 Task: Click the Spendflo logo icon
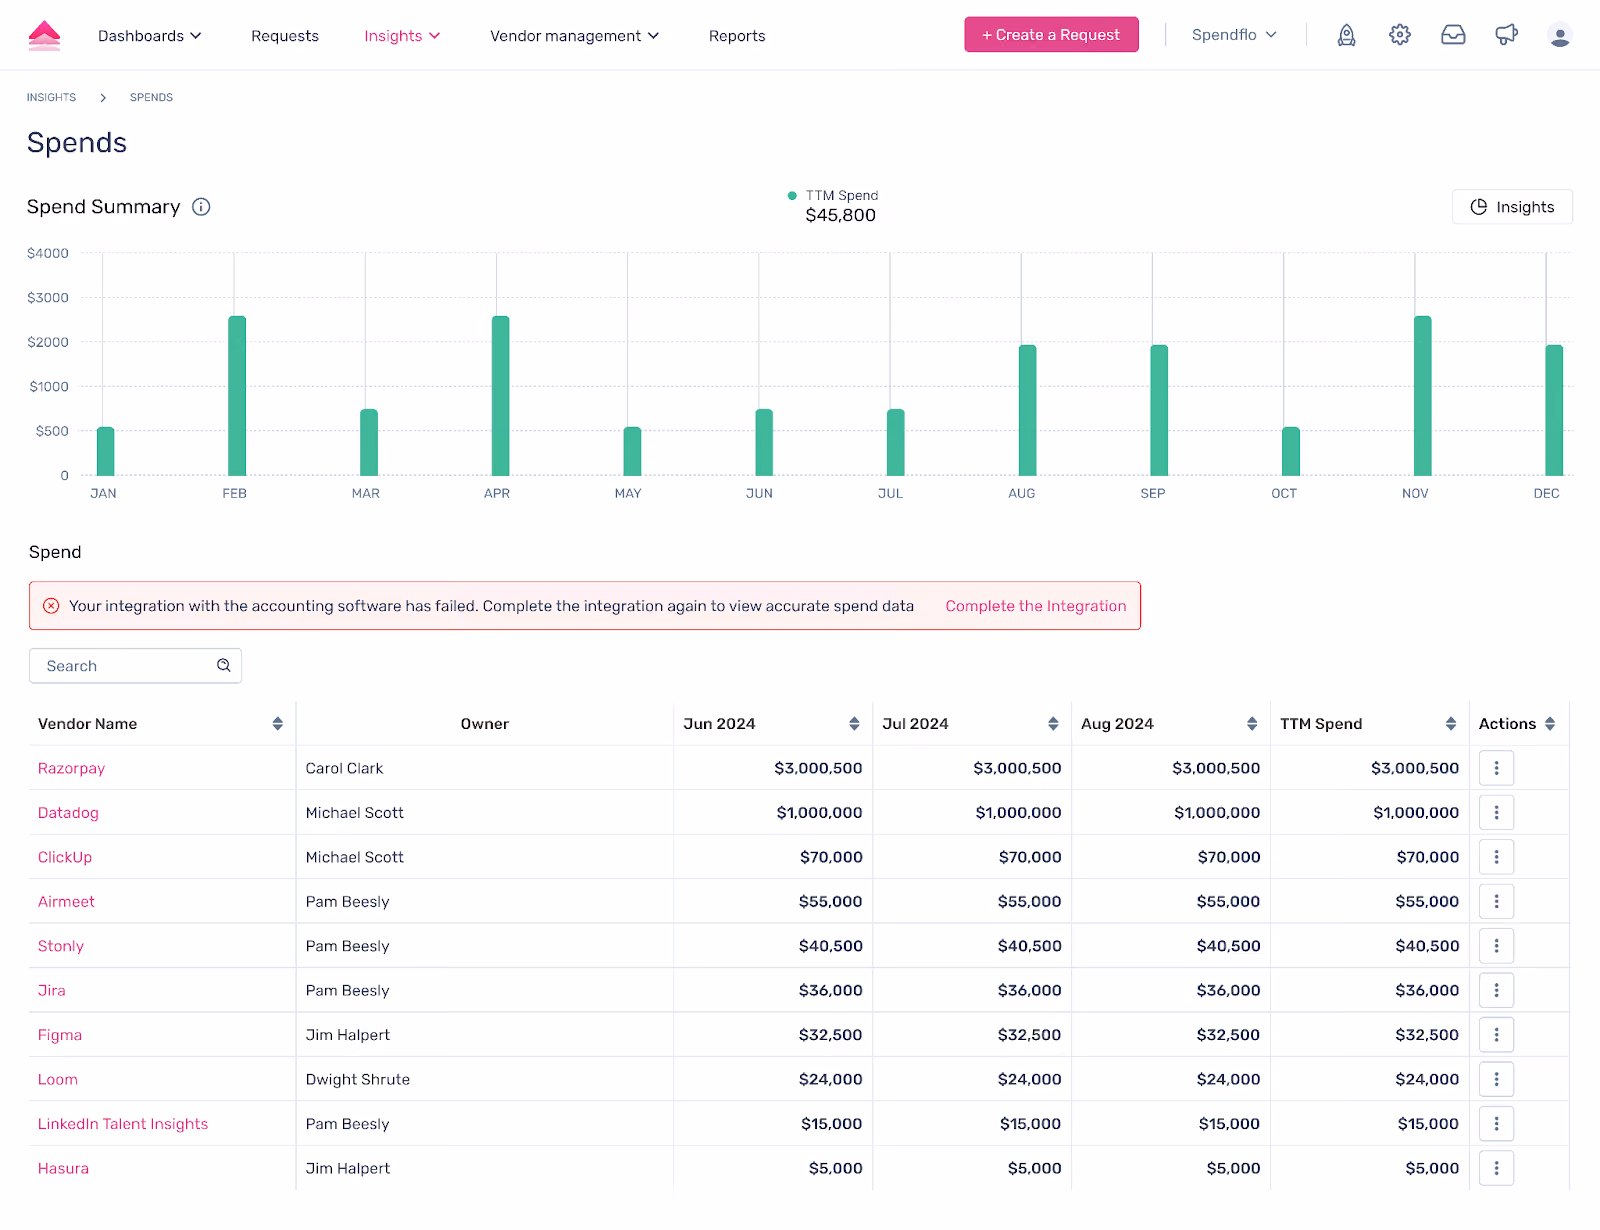coord(44,36)
